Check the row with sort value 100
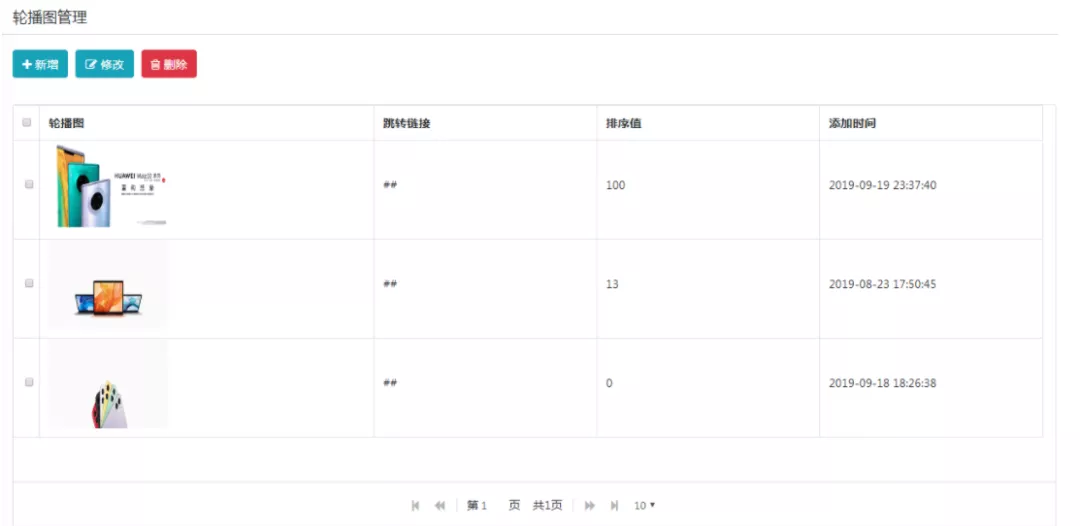Image resolution: width=1080 pixels, height=526 pixels. tap(29, 185)
